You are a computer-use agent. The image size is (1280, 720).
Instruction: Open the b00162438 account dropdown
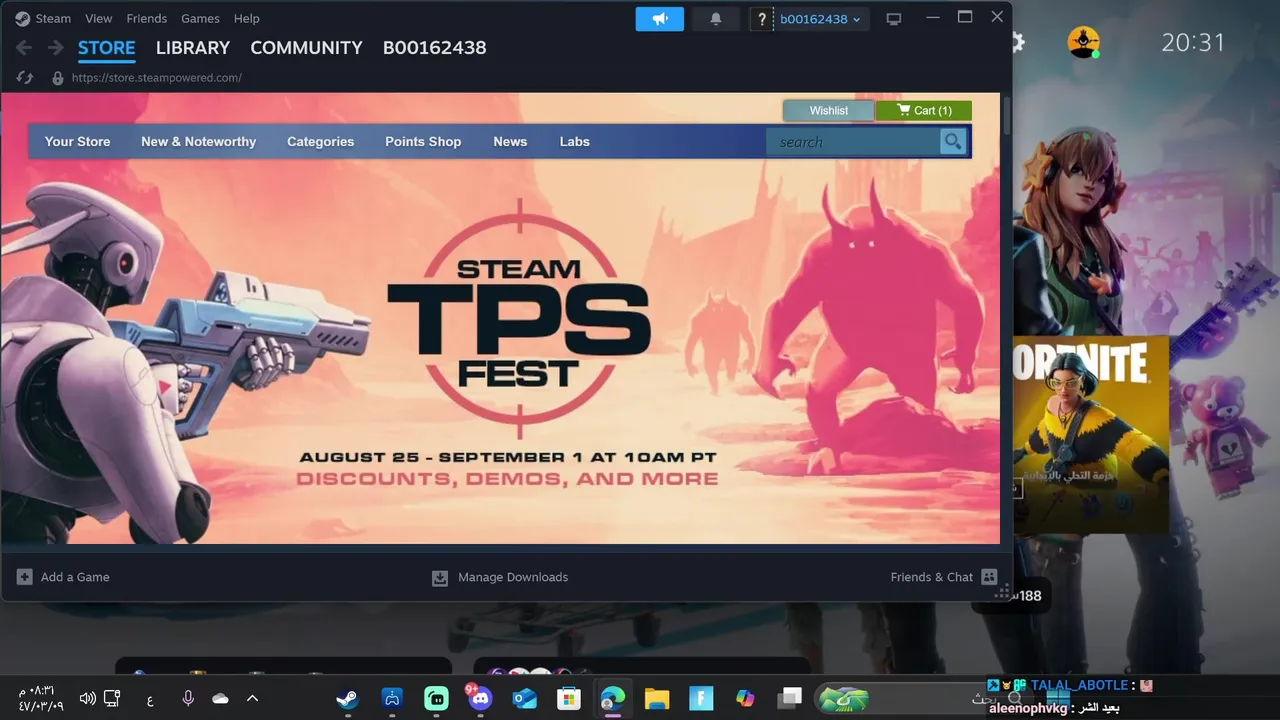coord(820,19)
